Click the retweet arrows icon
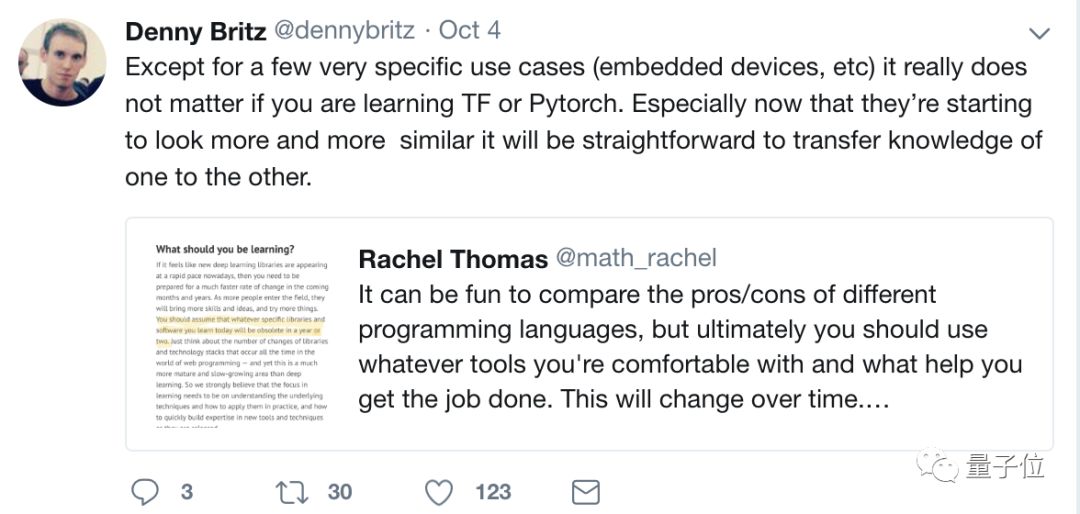Screen dimensions: 1080x514 pyautogui.click(x=291, y=491)
